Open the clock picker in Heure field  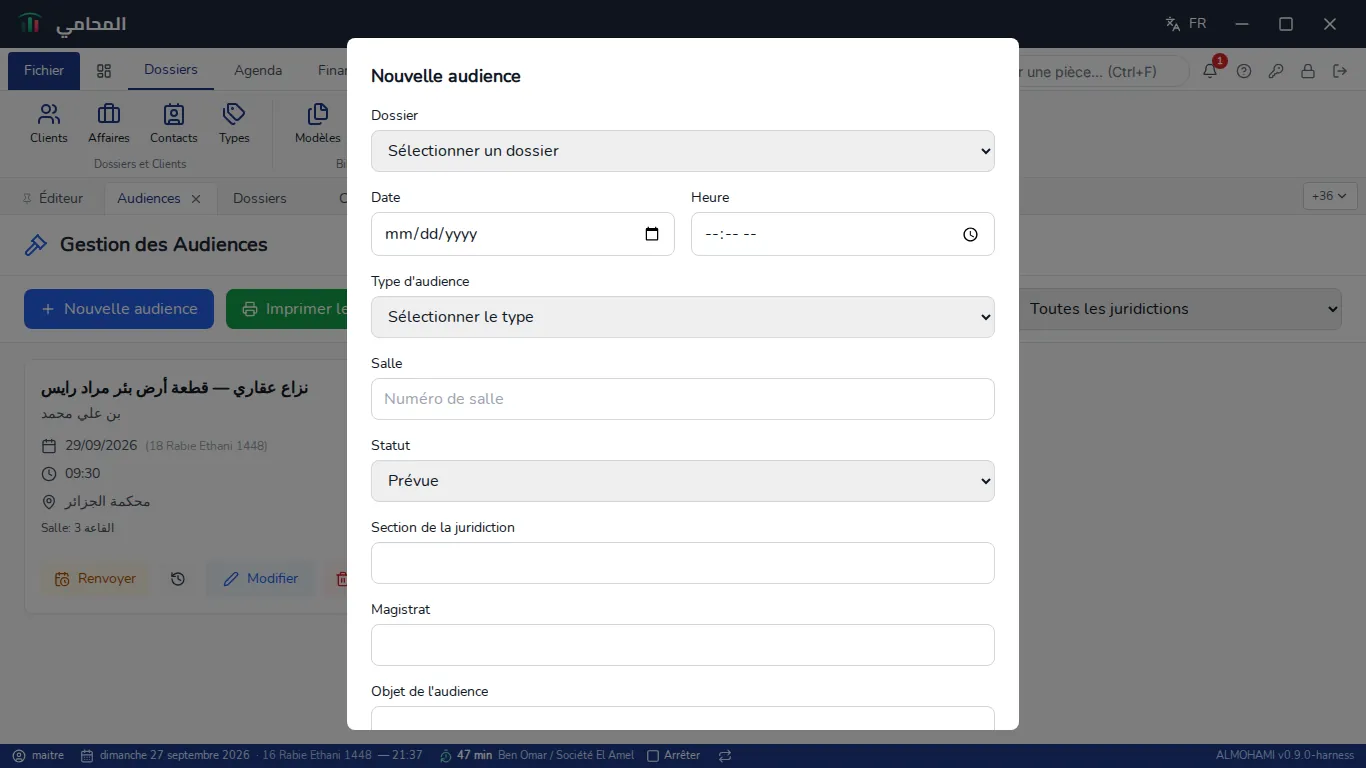pos(970,234)
